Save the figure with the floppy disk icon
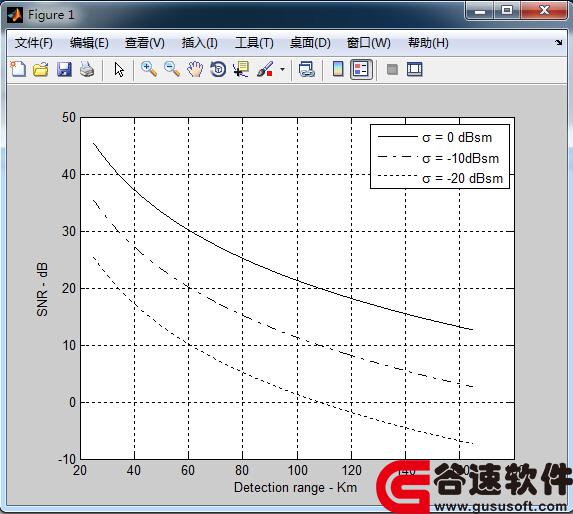This screenshot has height=514, width=573. (64, 69)
